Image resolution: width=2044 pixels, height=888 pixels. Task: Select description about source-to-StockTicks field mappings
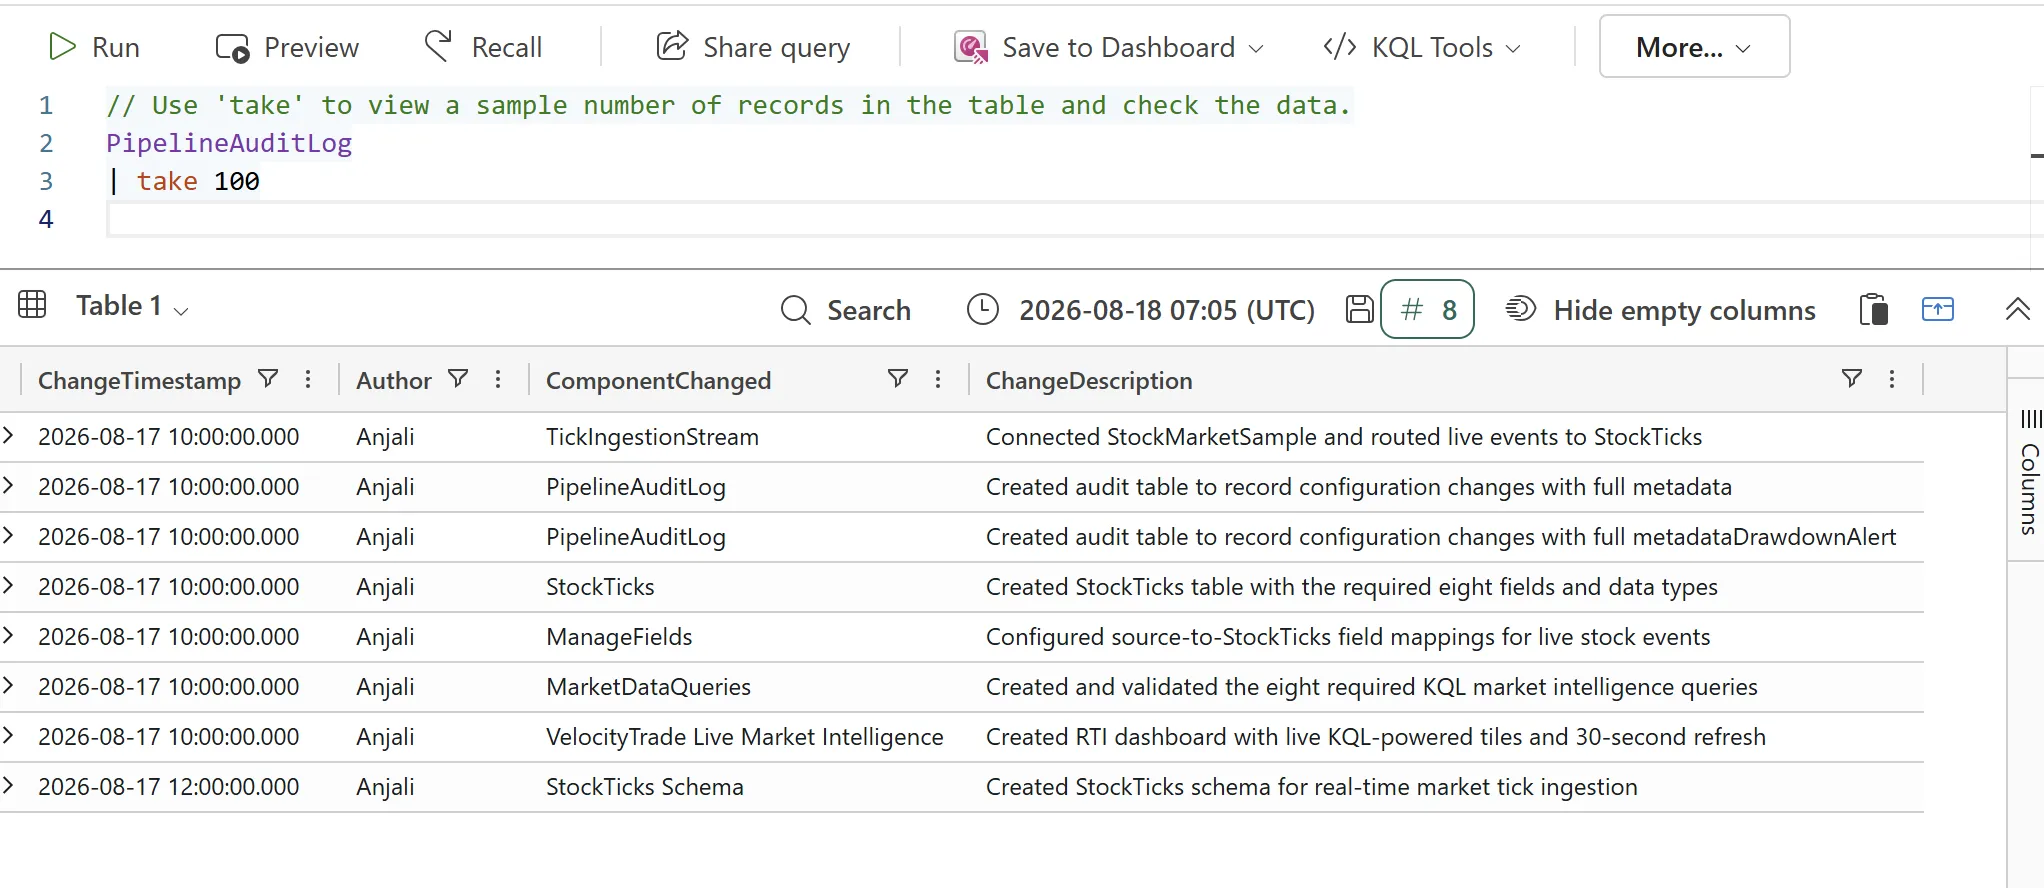(1348, 637)
